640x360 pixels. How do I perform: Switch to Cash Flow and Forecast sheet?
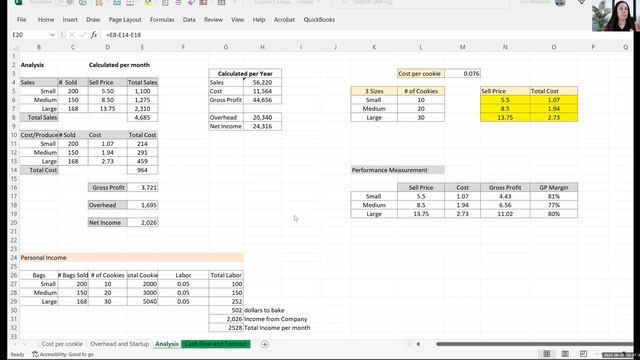(x=216, y=344)
